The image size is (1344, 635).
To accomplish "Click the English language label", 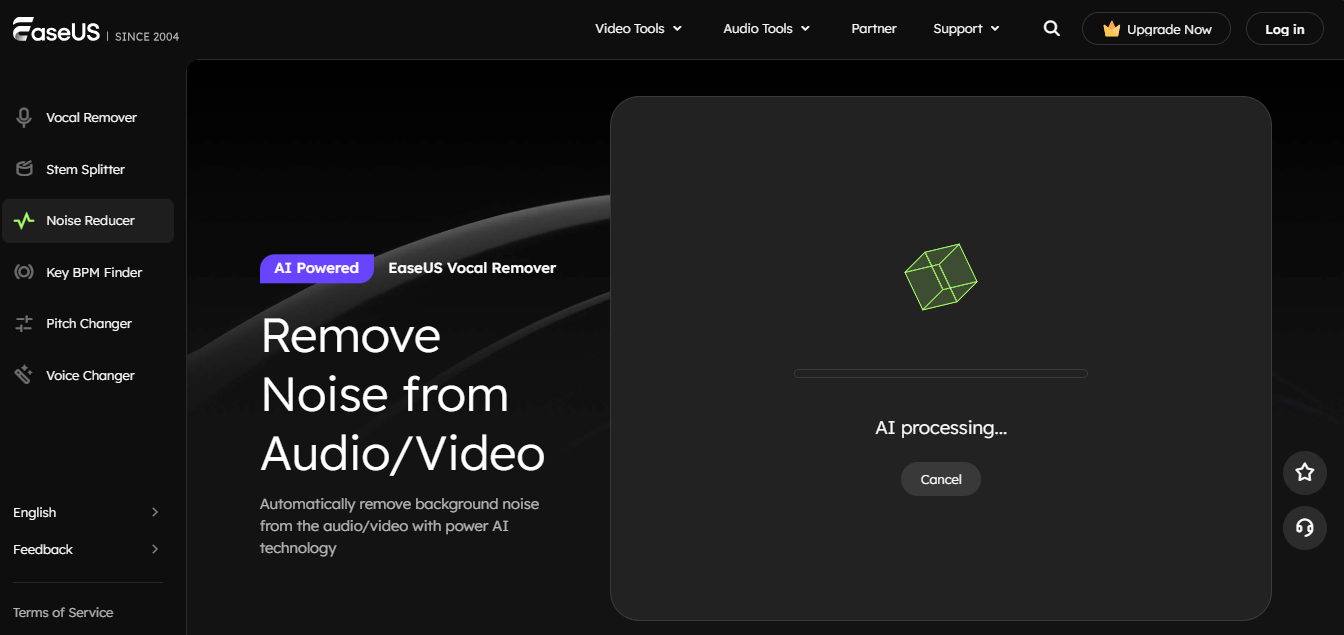I will tap(35, 512).
